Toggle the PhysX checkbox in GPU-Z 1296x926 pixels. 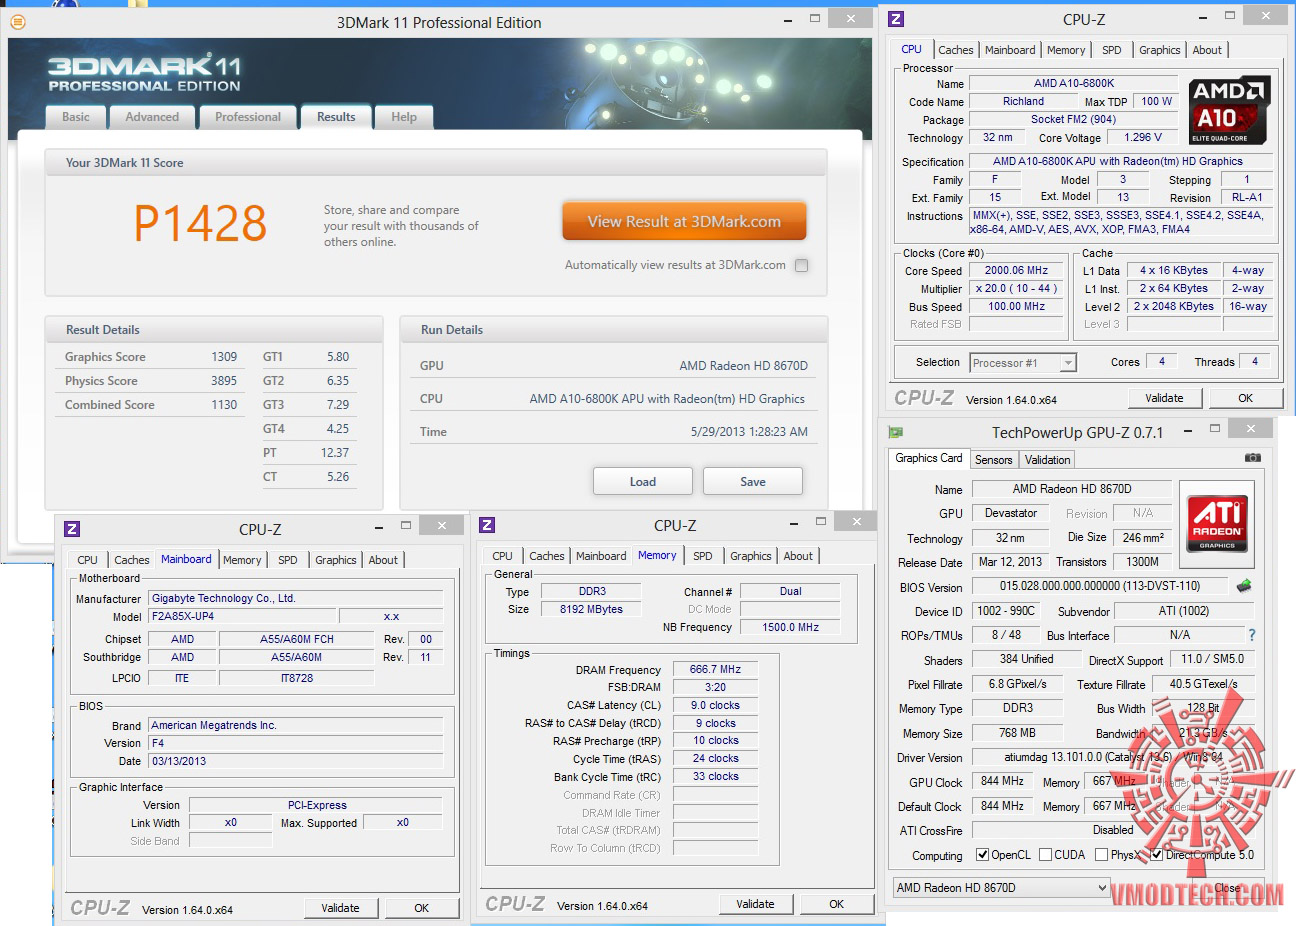pyautogui.click(x=1101, y=855)
